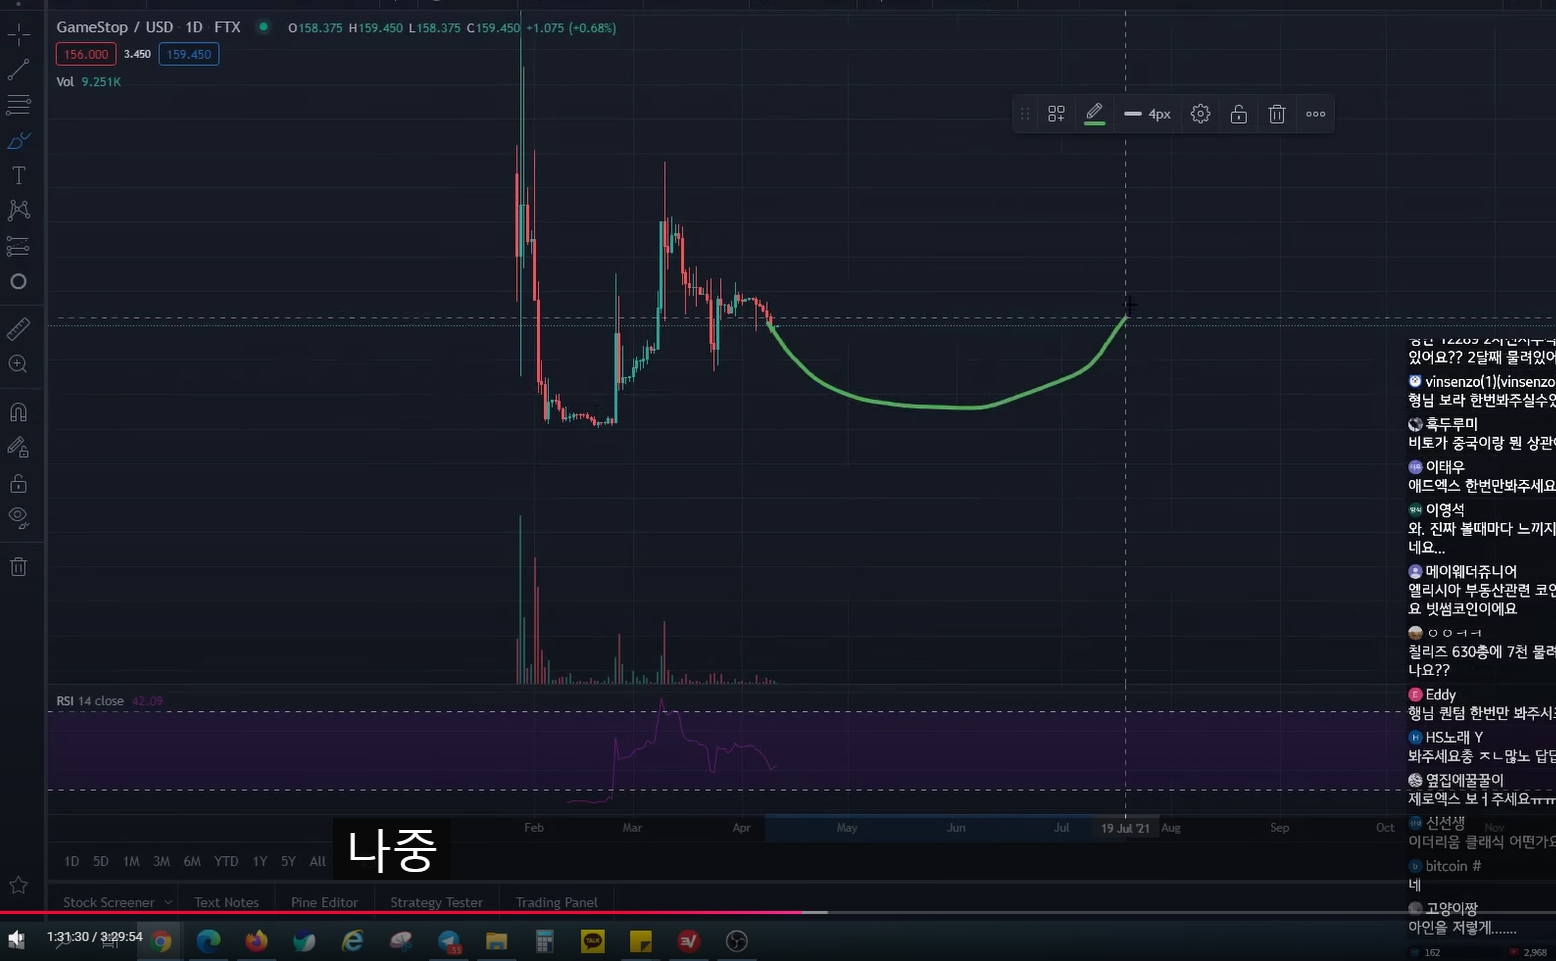Change brush line color pencil icon
Screen dimensions: 1556x961
pos(1094,114)
